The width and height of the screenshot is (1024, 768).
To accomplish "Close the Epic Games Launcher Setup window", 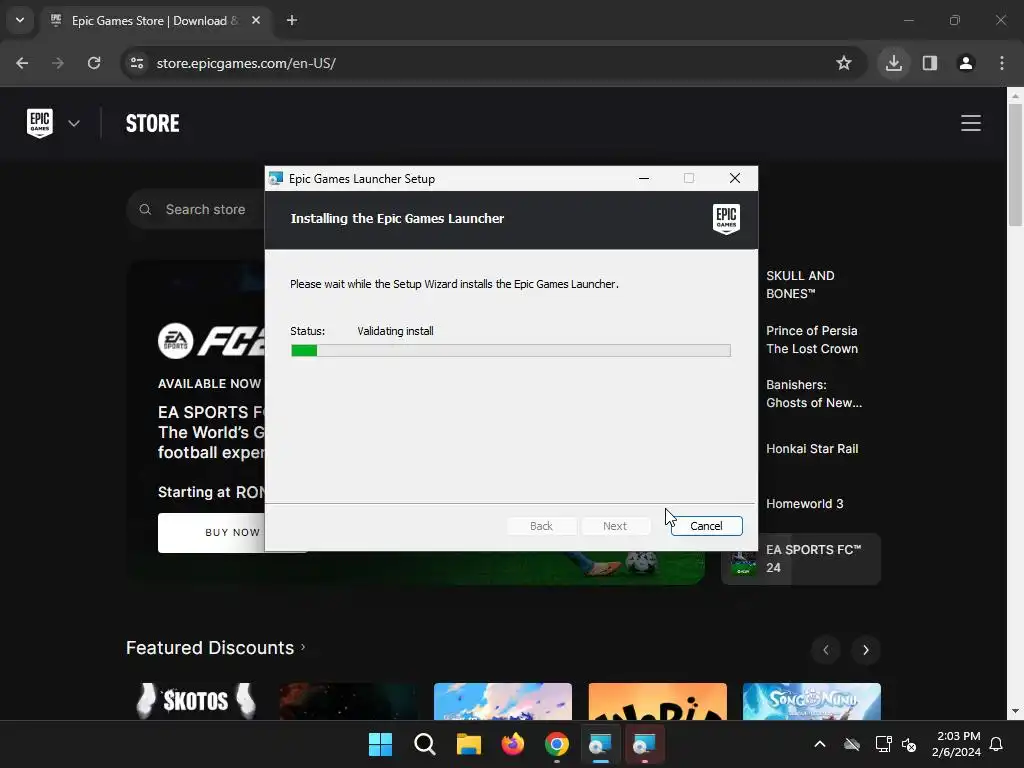I will coord(735,178).
